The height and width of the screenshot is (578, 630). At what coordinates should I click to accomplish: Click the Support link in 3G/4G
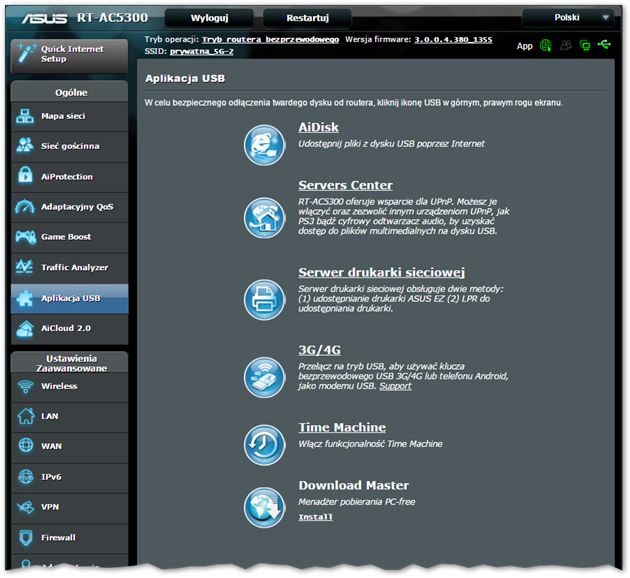(395, 386)
